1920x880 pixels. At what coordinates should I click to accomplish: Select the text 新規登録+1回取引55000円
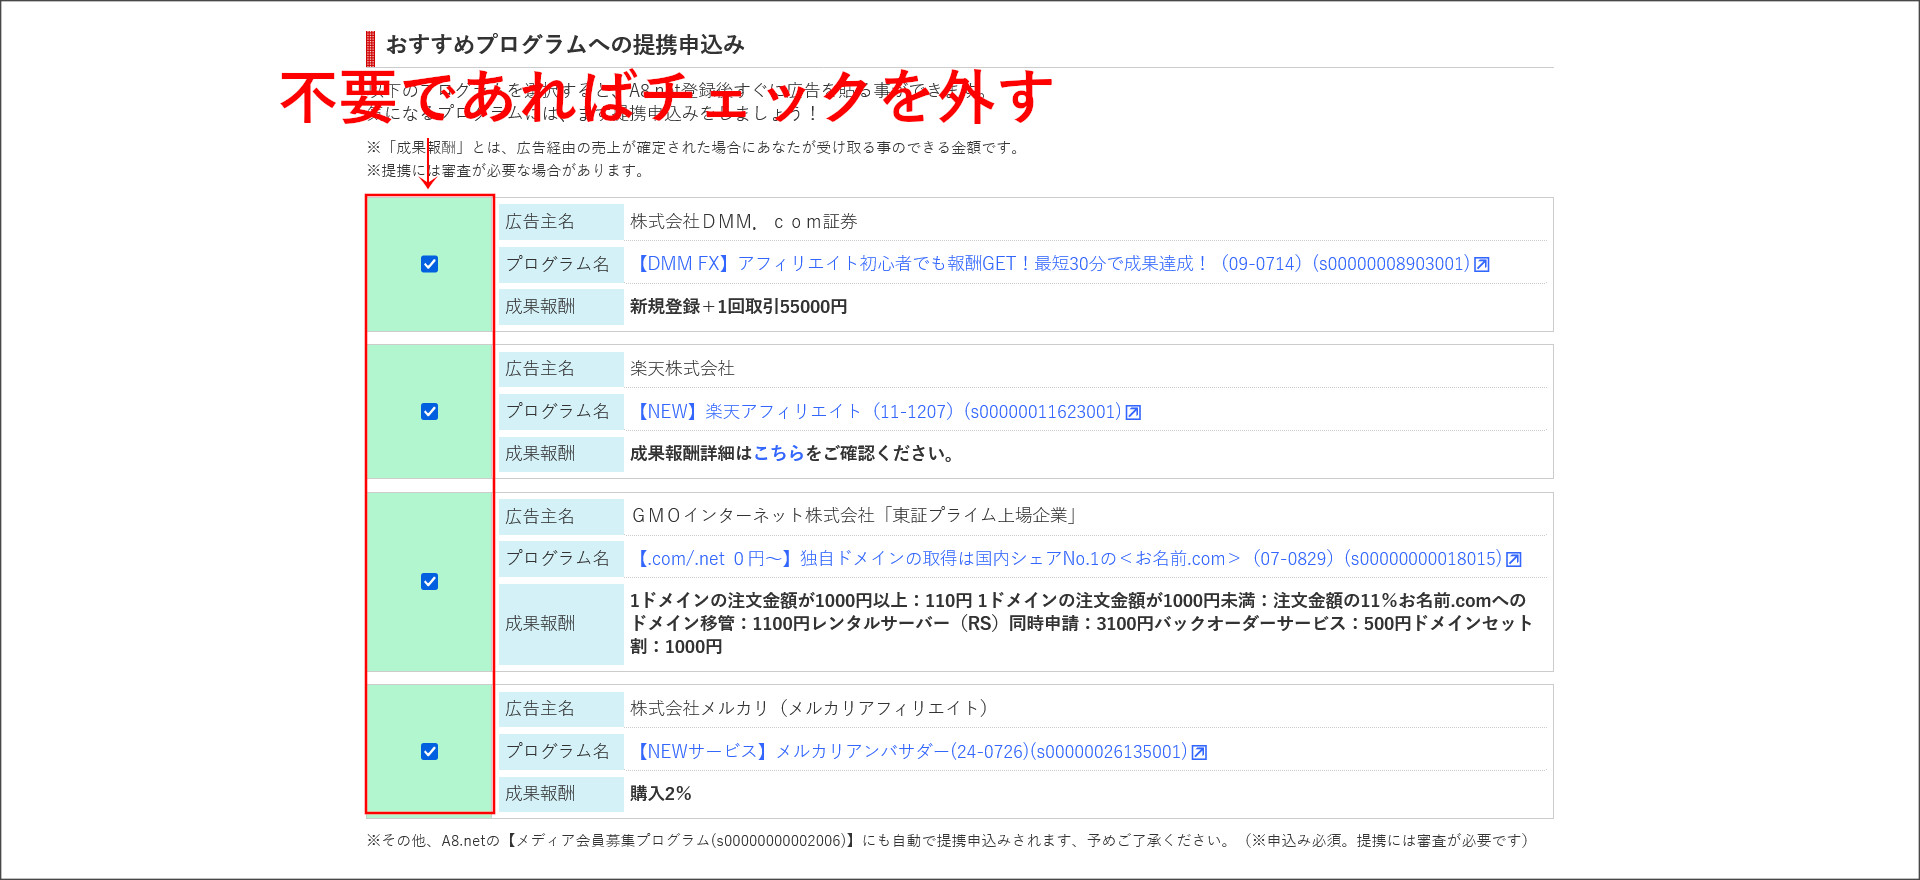(738, 306)
